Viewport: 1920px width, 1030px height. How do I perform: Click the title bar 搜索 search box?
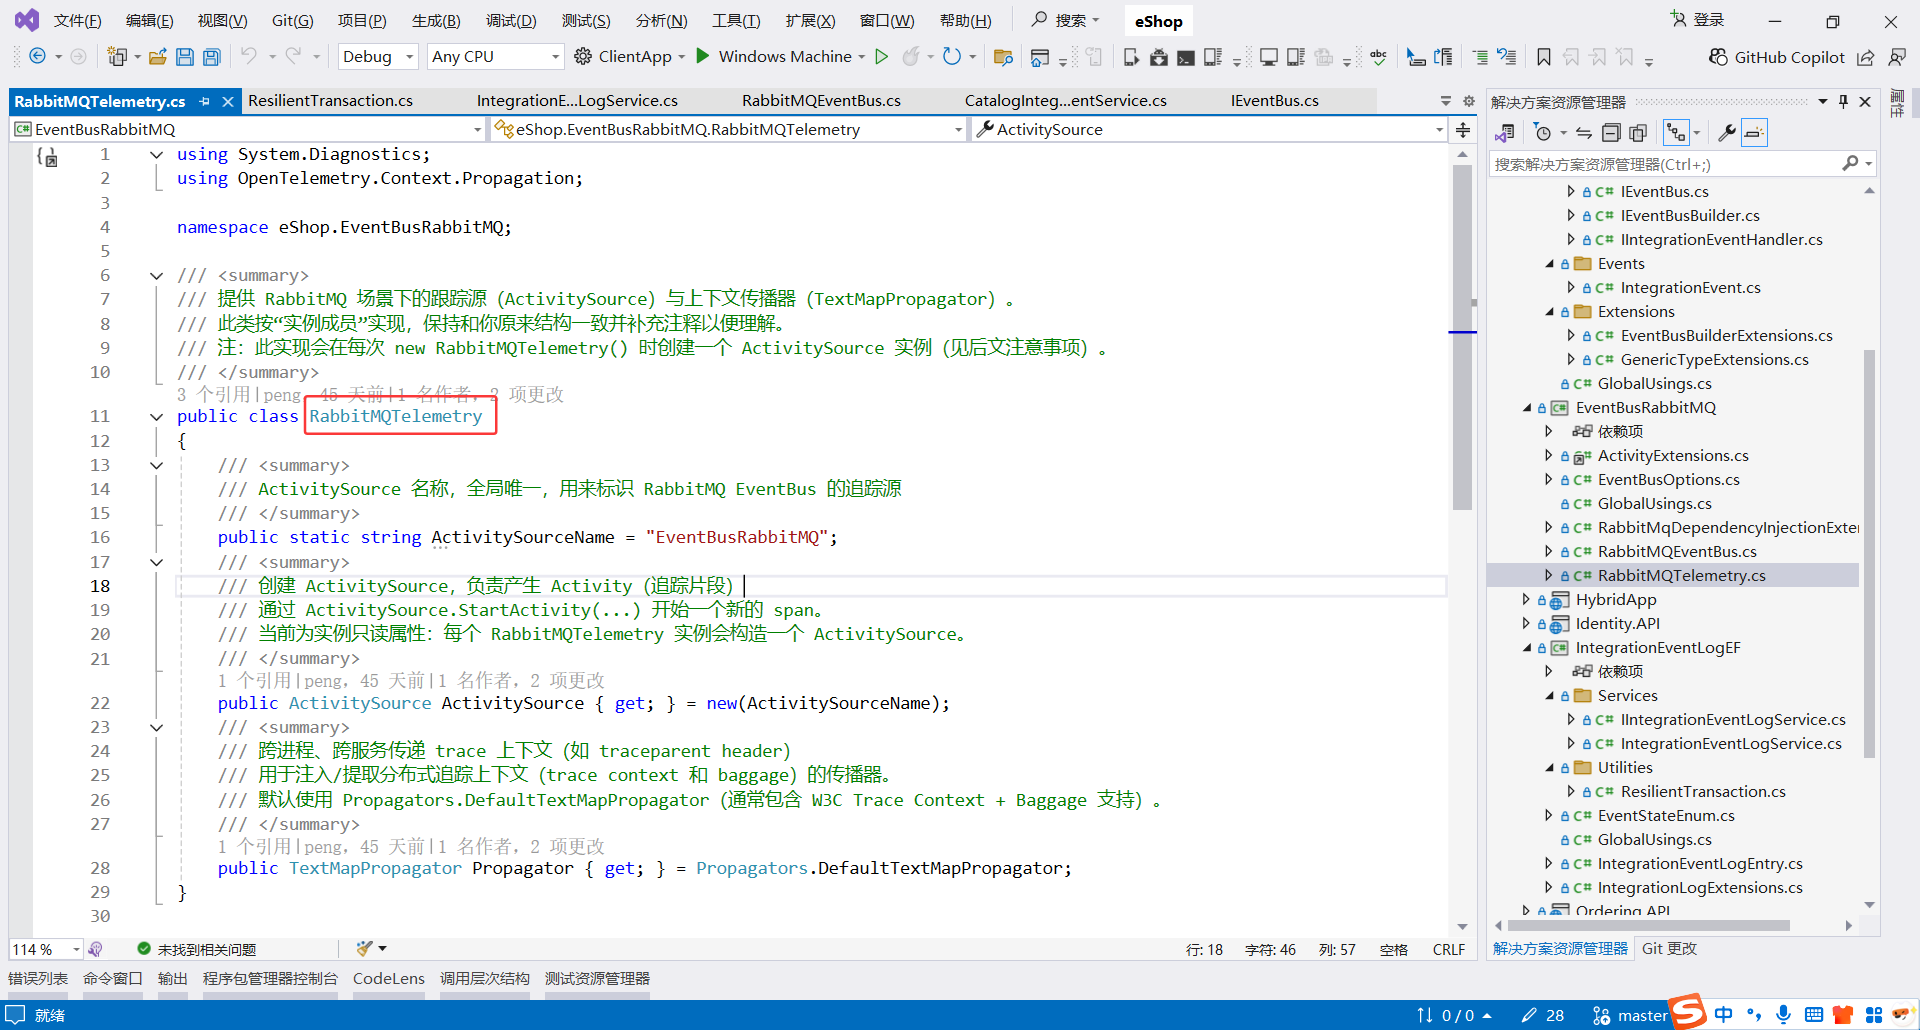tap(1066, 20)
